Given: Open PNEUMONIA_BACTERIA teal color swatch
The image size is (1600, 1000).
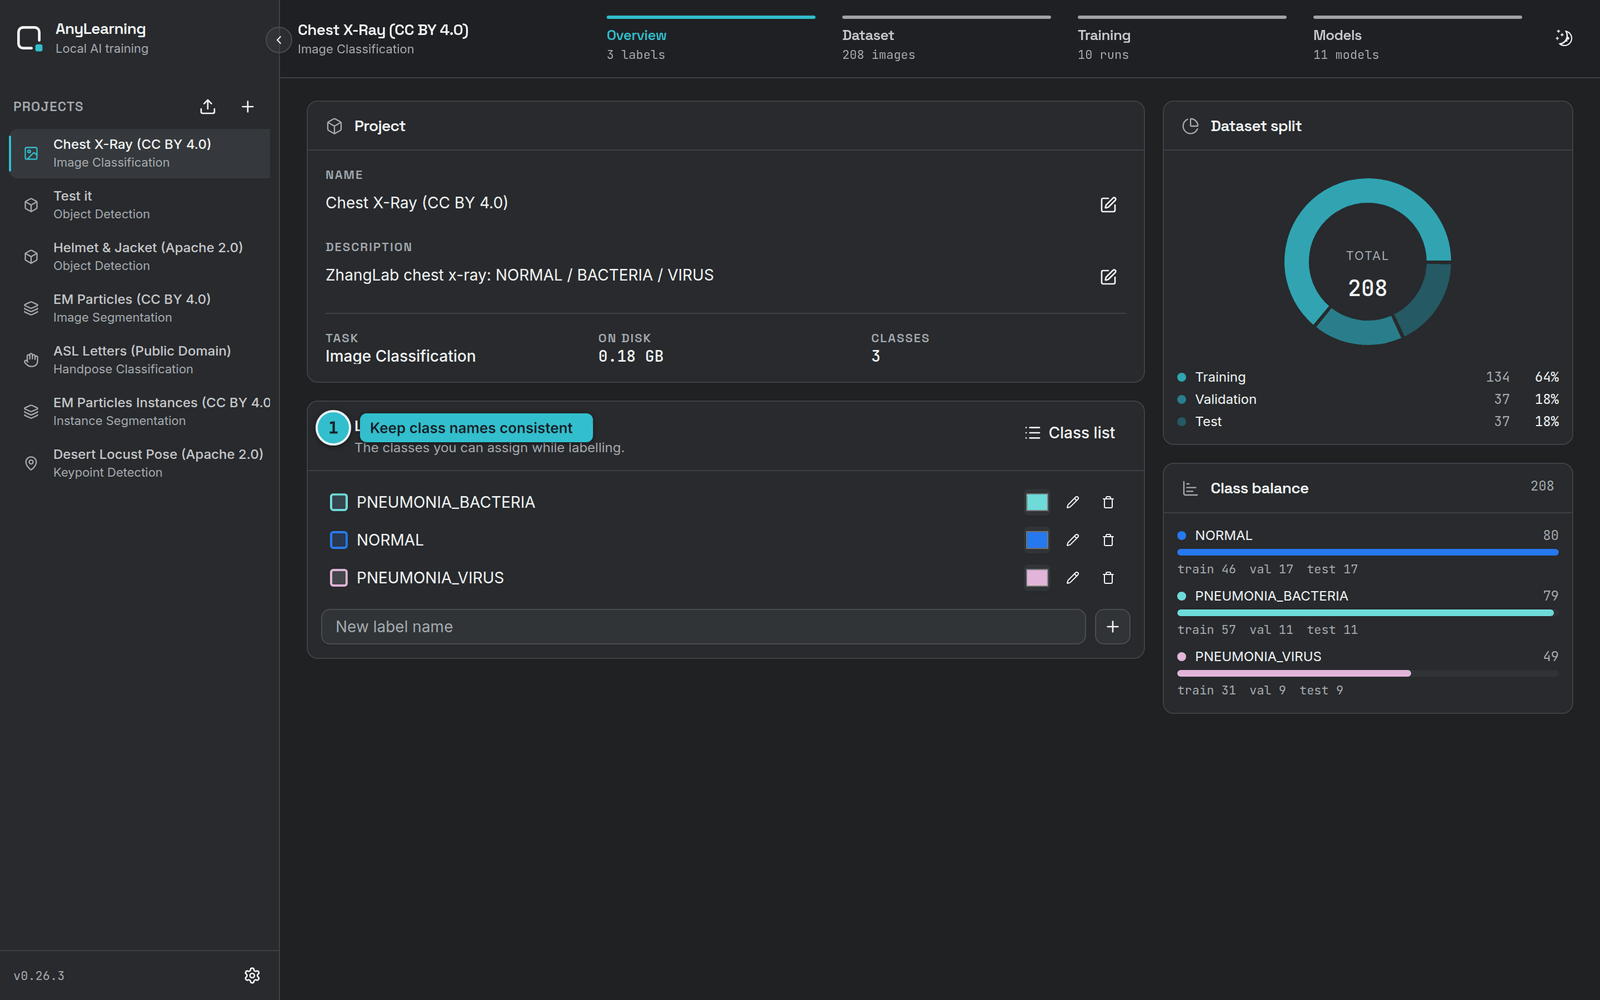Looking at the screenshot, I should click(1037, 502).
